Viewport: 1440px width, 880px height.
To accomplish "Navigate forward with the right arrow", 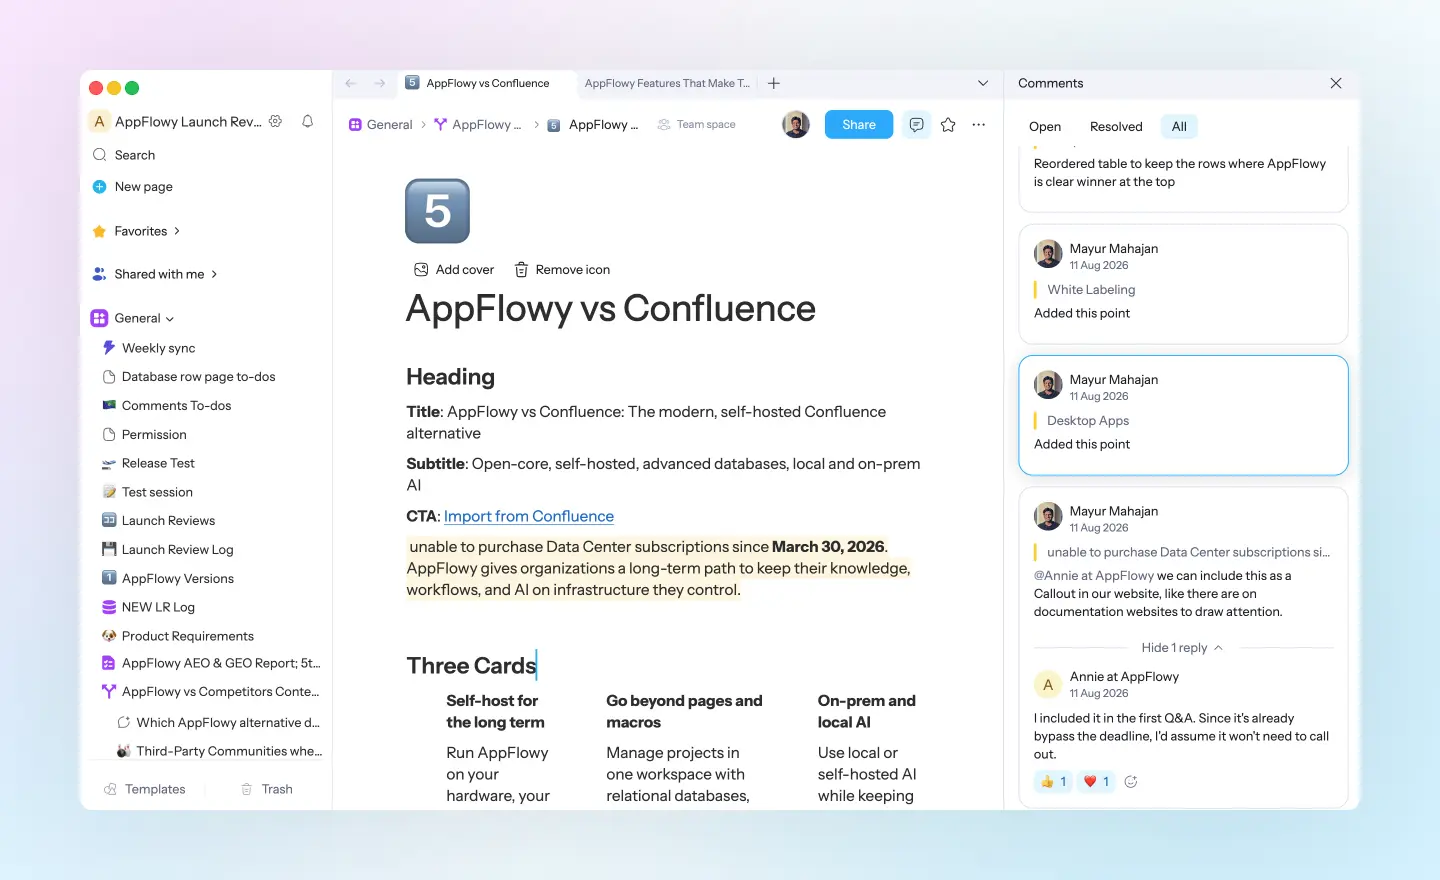I will [380, 83].
